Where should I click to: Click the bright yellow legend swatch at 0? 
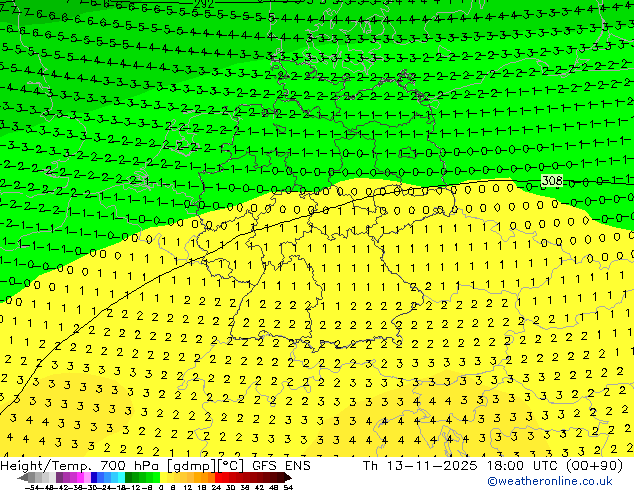pyautogui.click(x=164, y=478)
